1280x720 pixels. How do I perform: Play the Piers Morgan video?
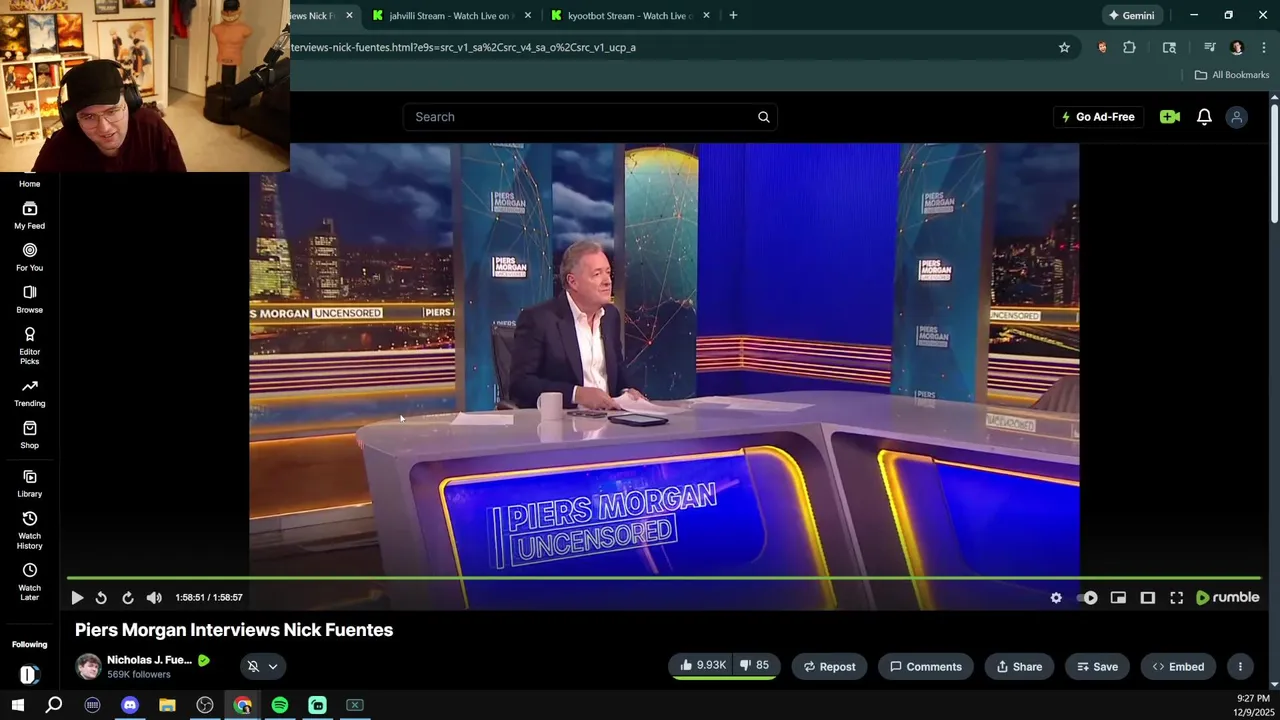click(77, 598)
